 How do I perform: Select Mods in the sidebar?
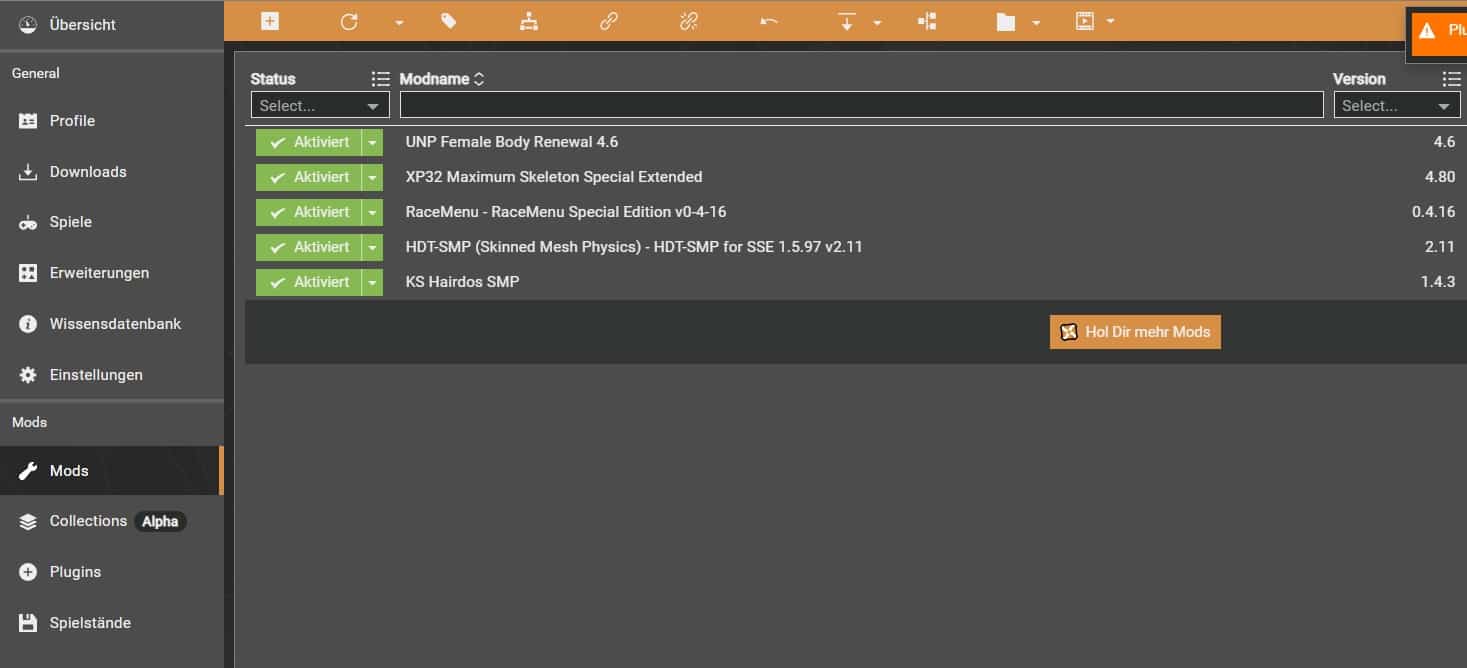pyautogui.click(x=112, y=470)
